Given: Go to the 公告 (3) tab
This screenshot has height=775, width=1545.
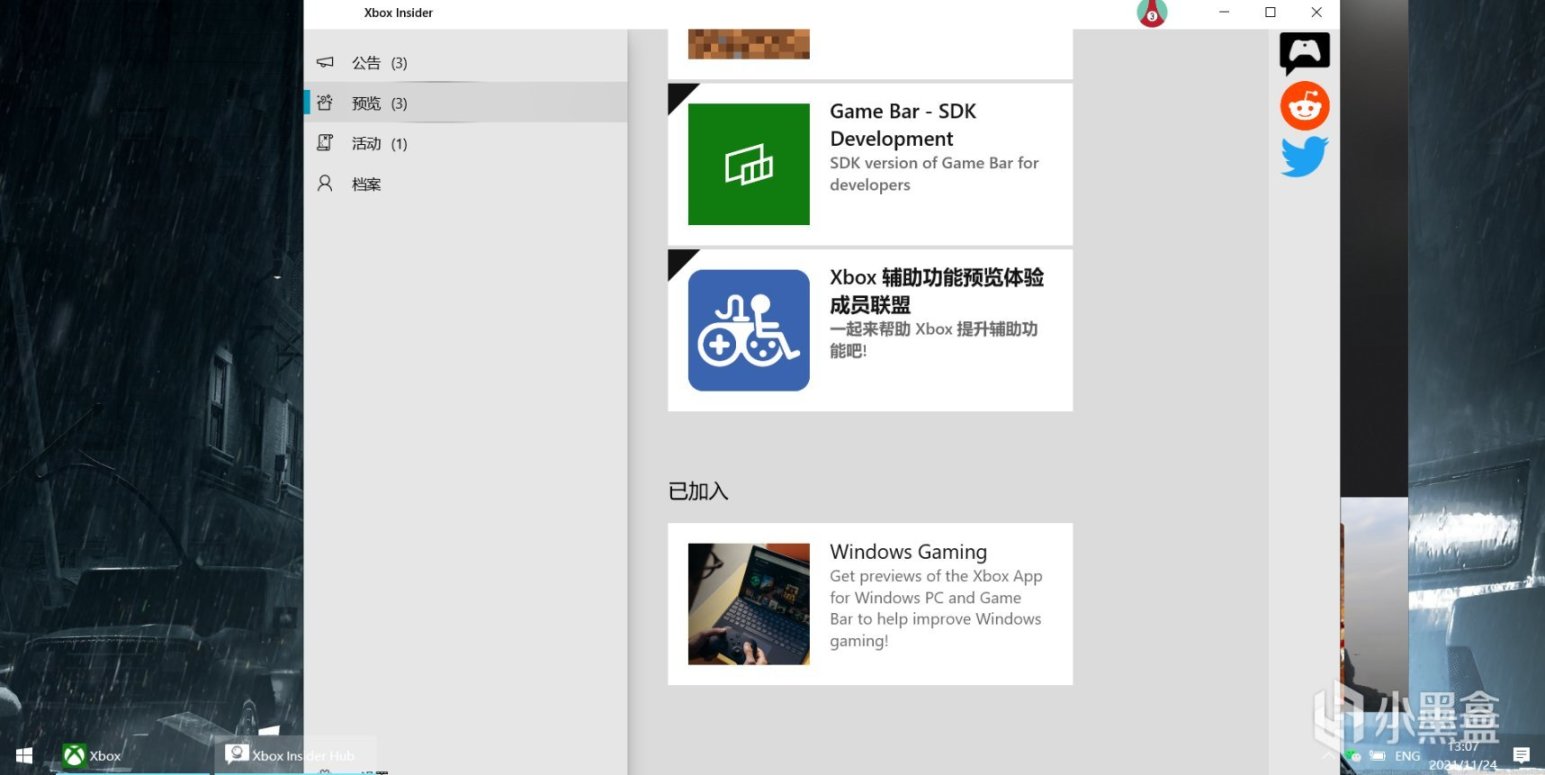Looking at the screenshot, I should click(x=466, y=63).
